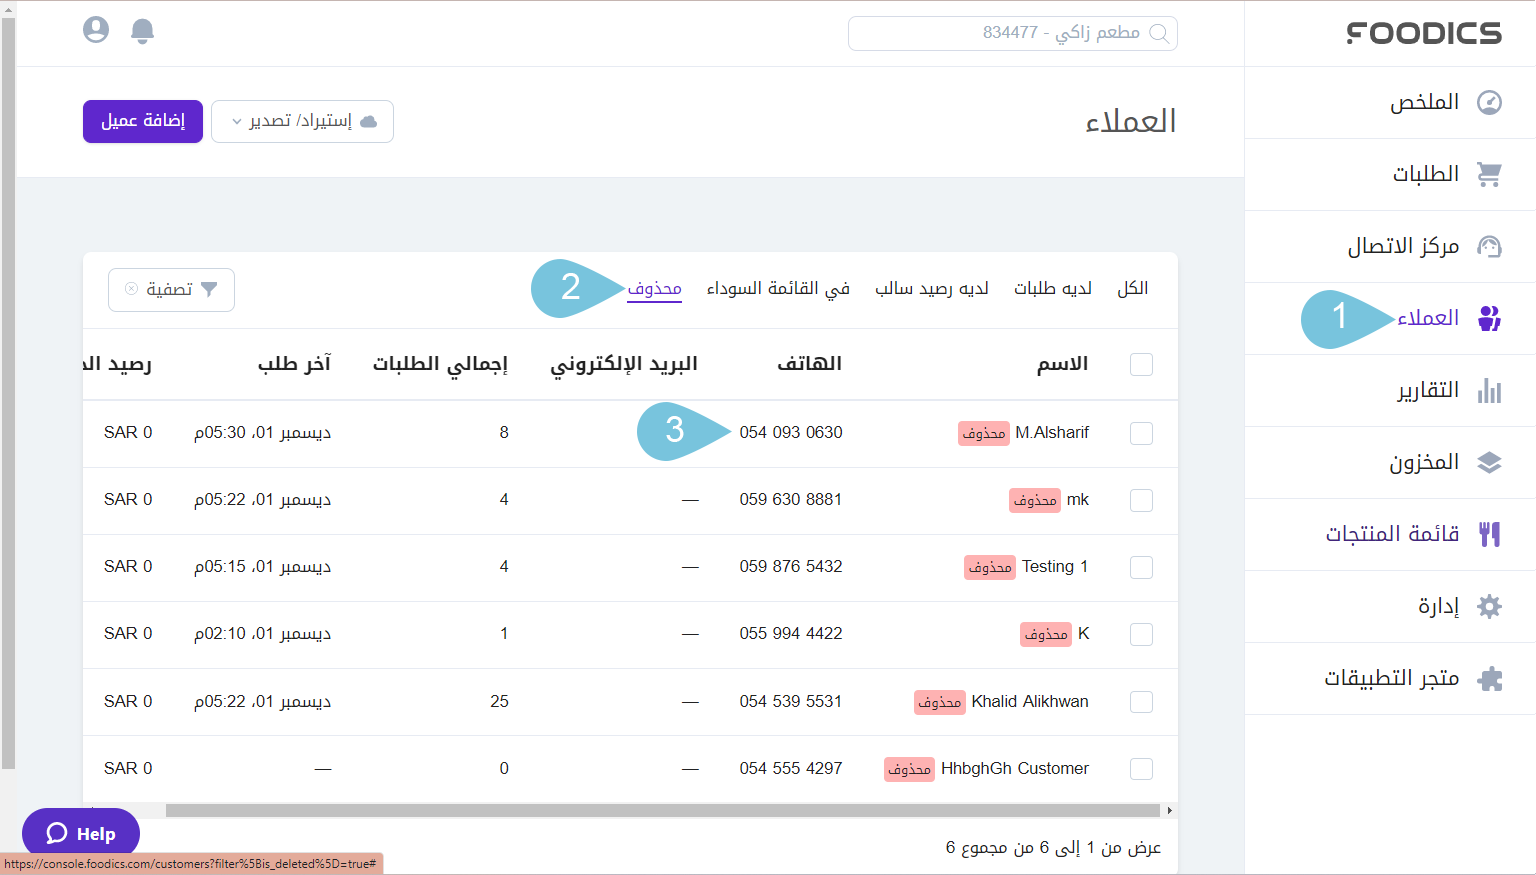Click the call center headset icon

1489,247
